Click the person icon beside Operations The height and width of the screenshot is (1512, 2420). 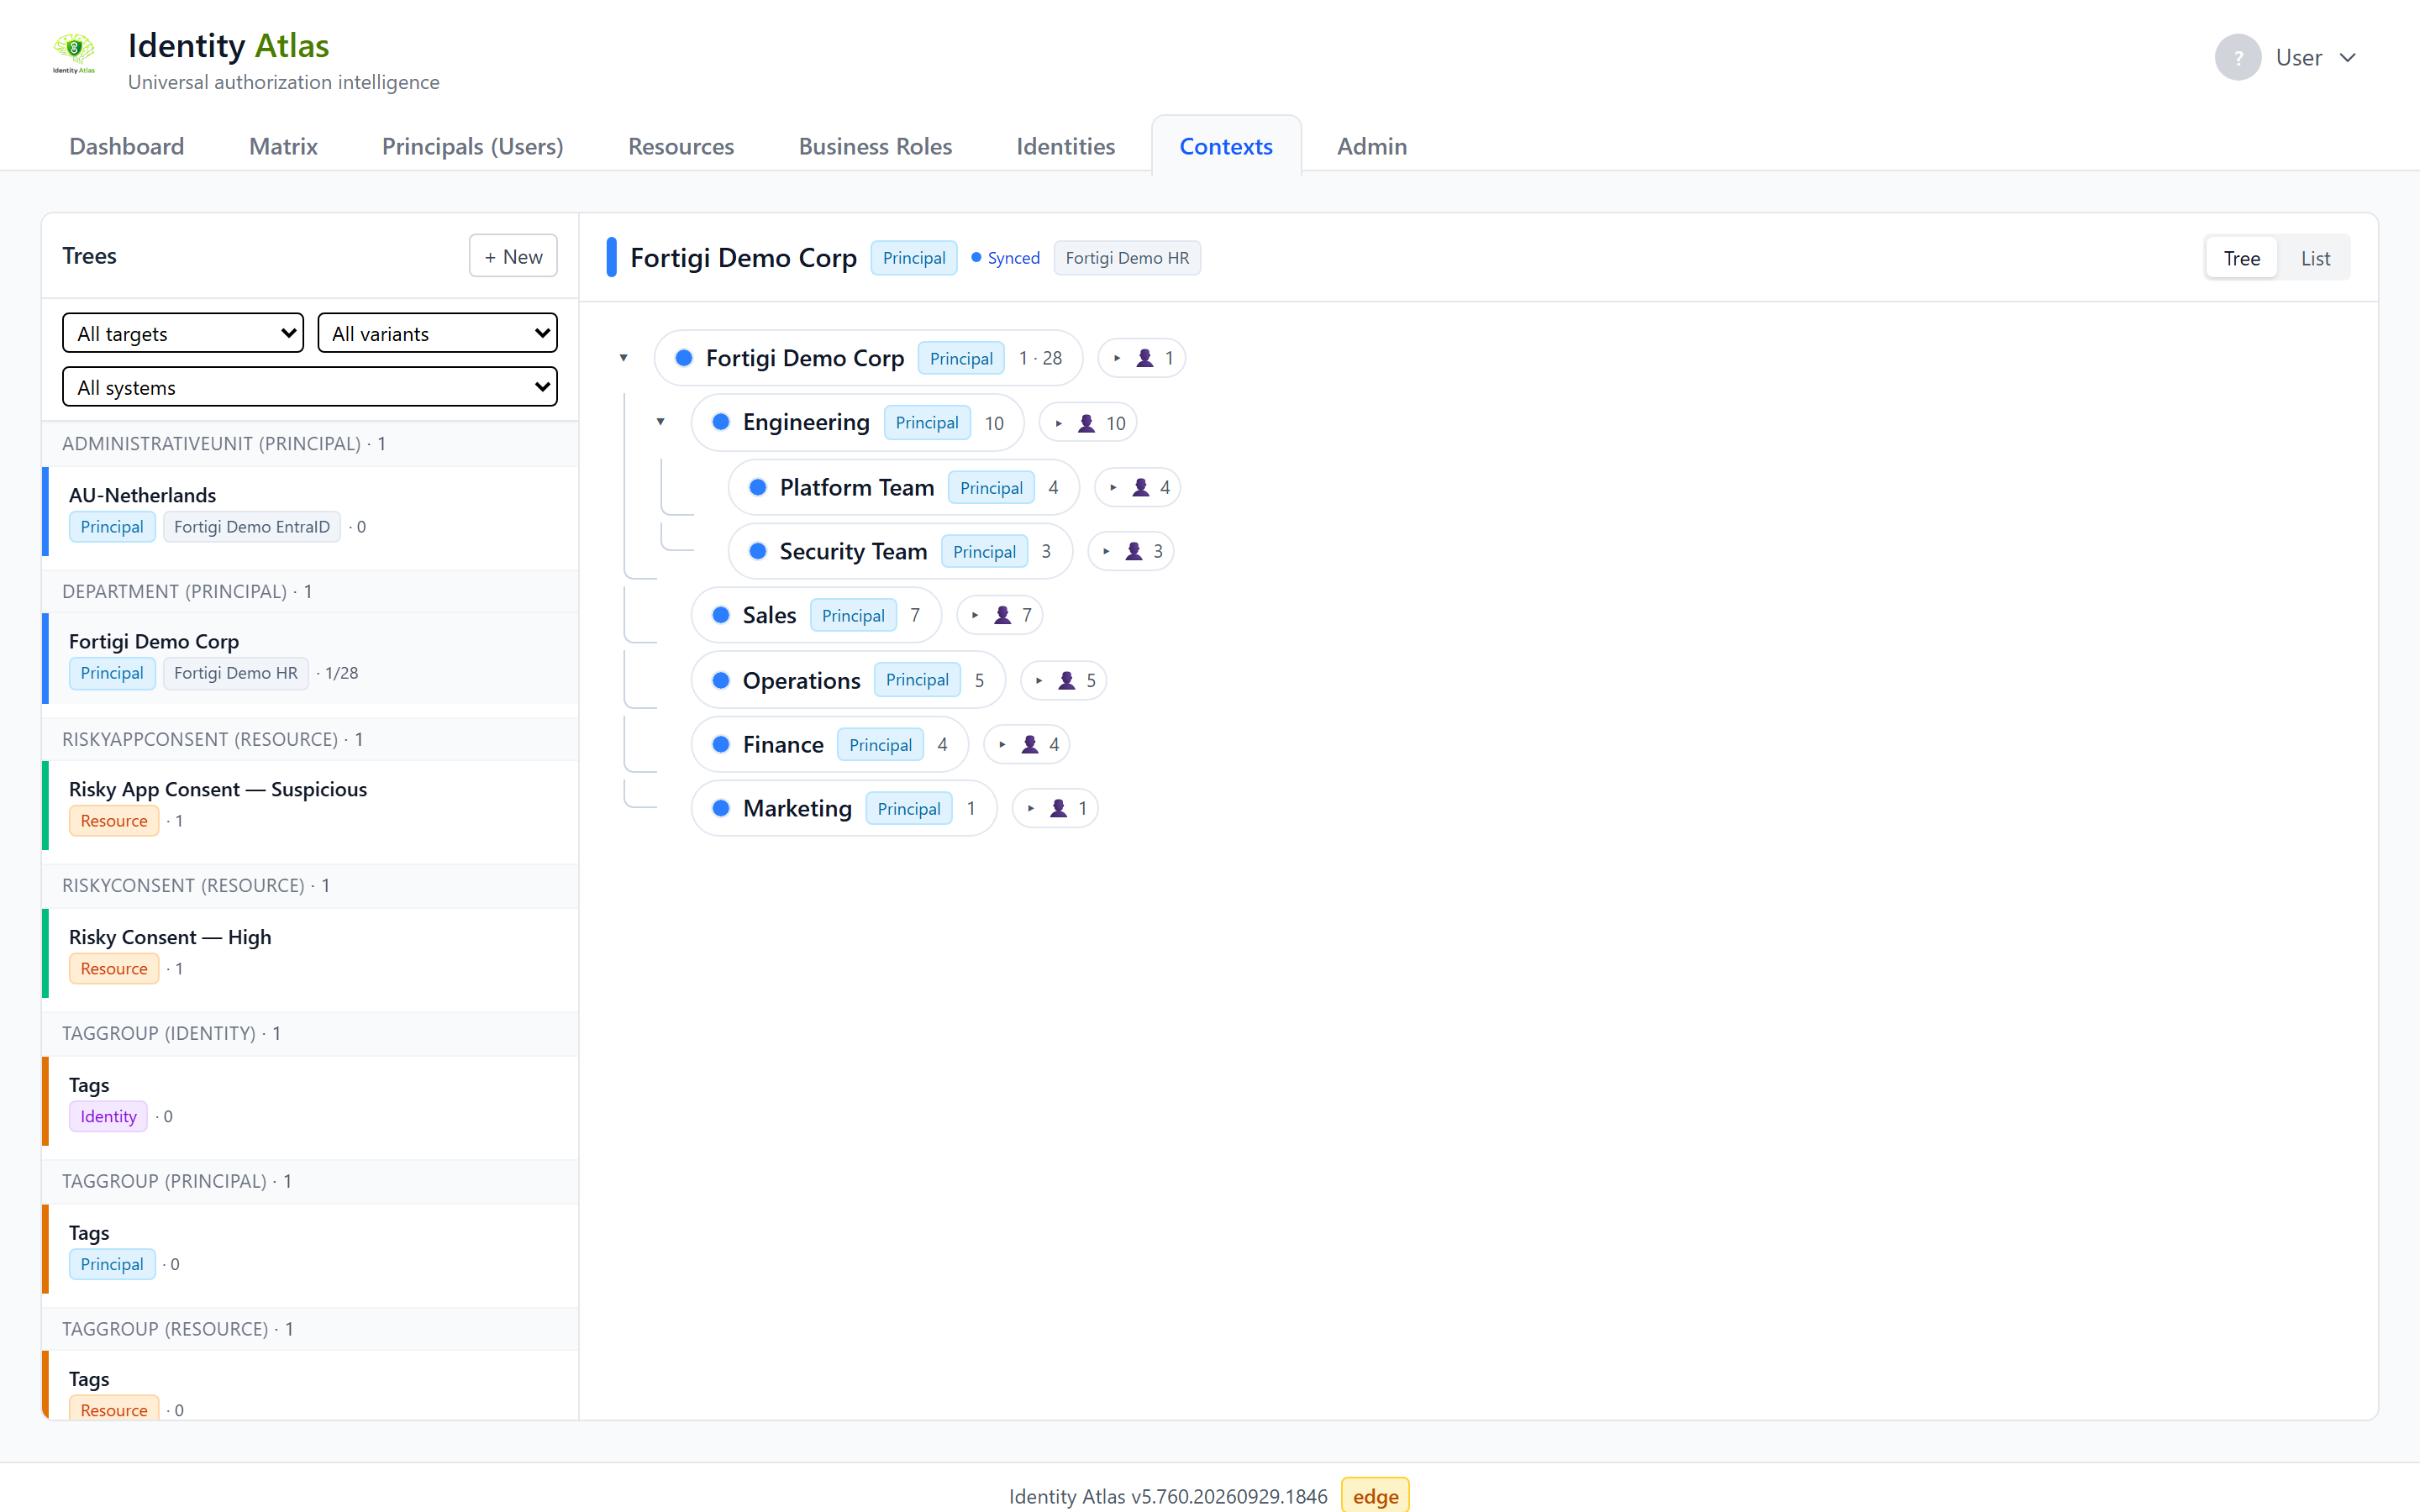[1067, 680]
